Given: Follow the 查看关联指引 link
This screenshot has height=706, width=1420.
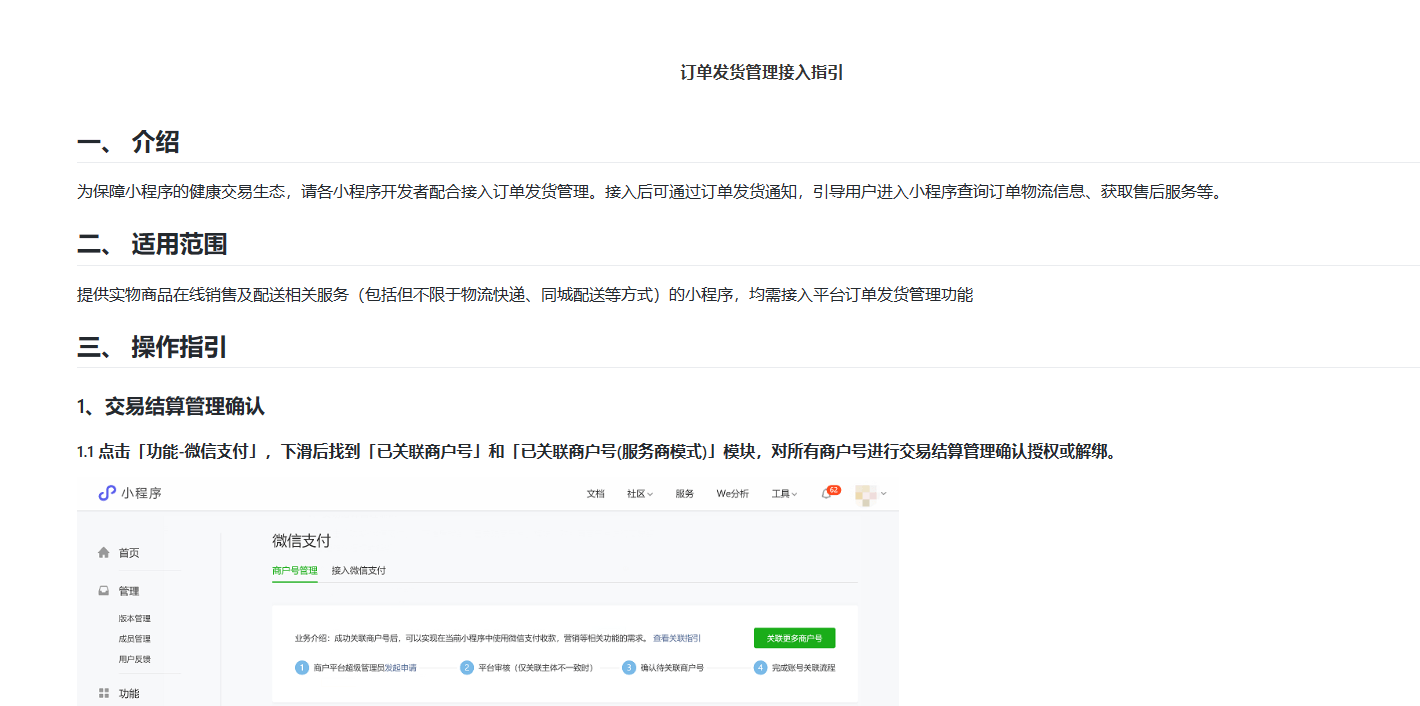Looking at the screenshot, I should [x=677, y=638].
